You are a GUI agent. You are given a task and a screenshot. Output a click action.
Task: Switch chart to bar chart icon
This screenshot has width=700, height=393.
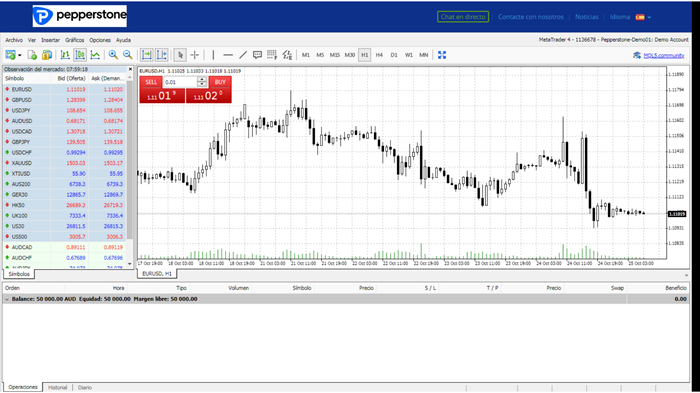(65, 55)
